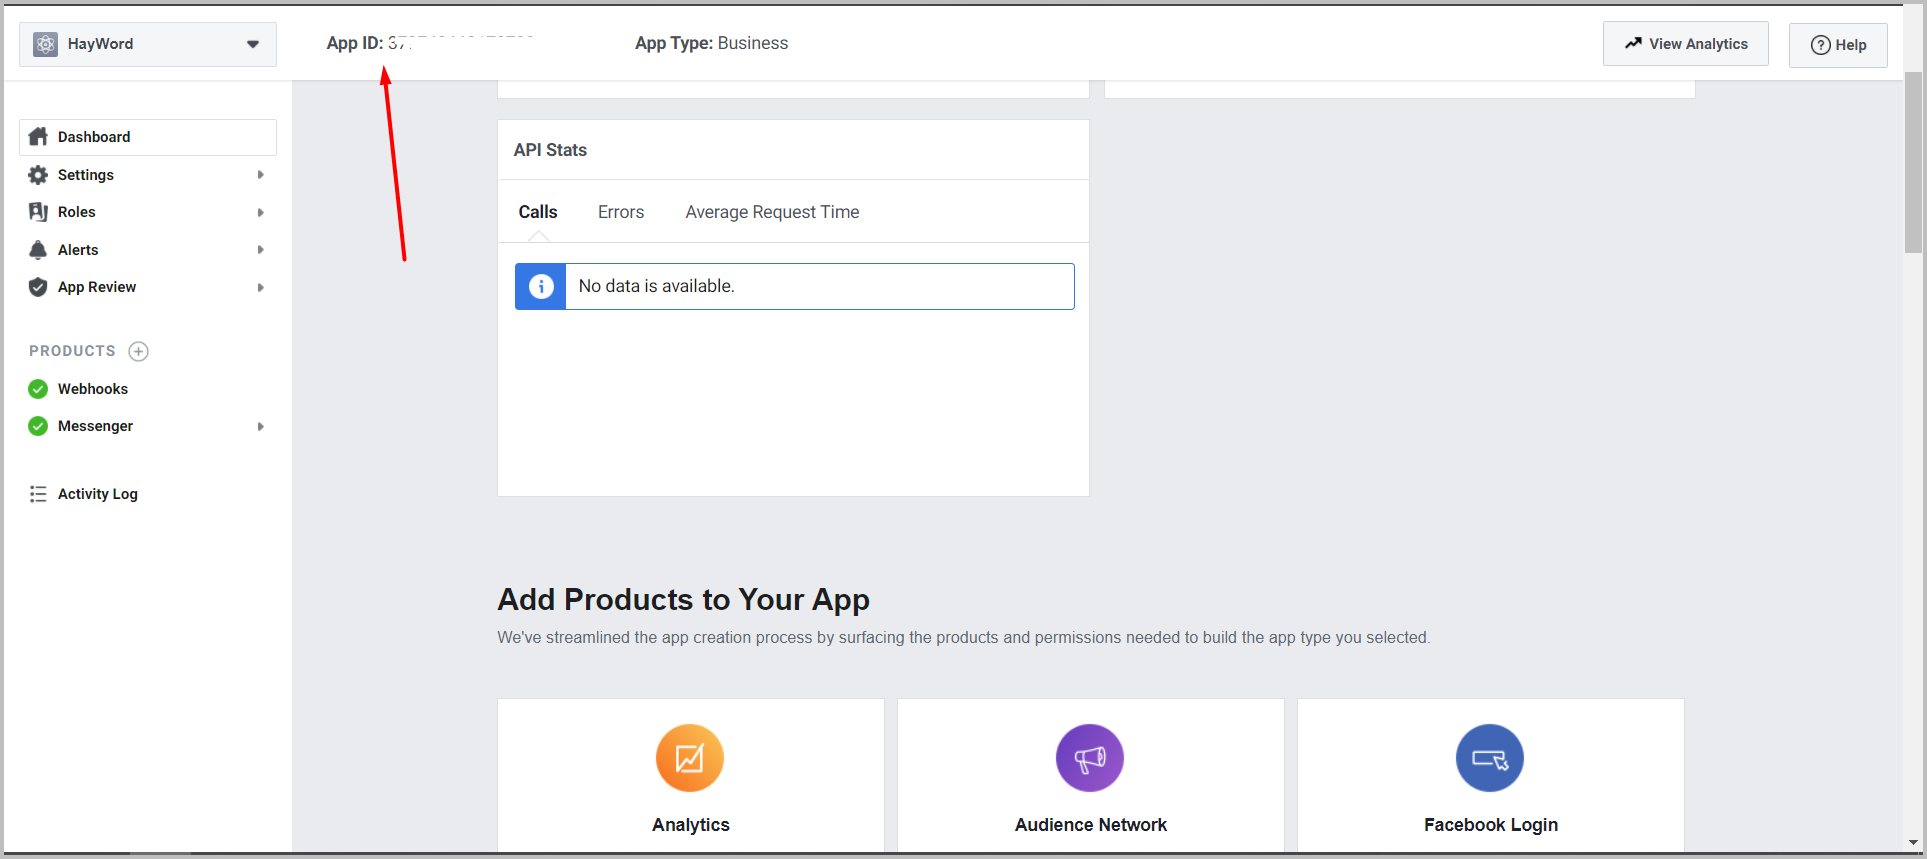Select the Analytics product title
The height and width of the screenshot is (859, 1927).
pos(691,825)
